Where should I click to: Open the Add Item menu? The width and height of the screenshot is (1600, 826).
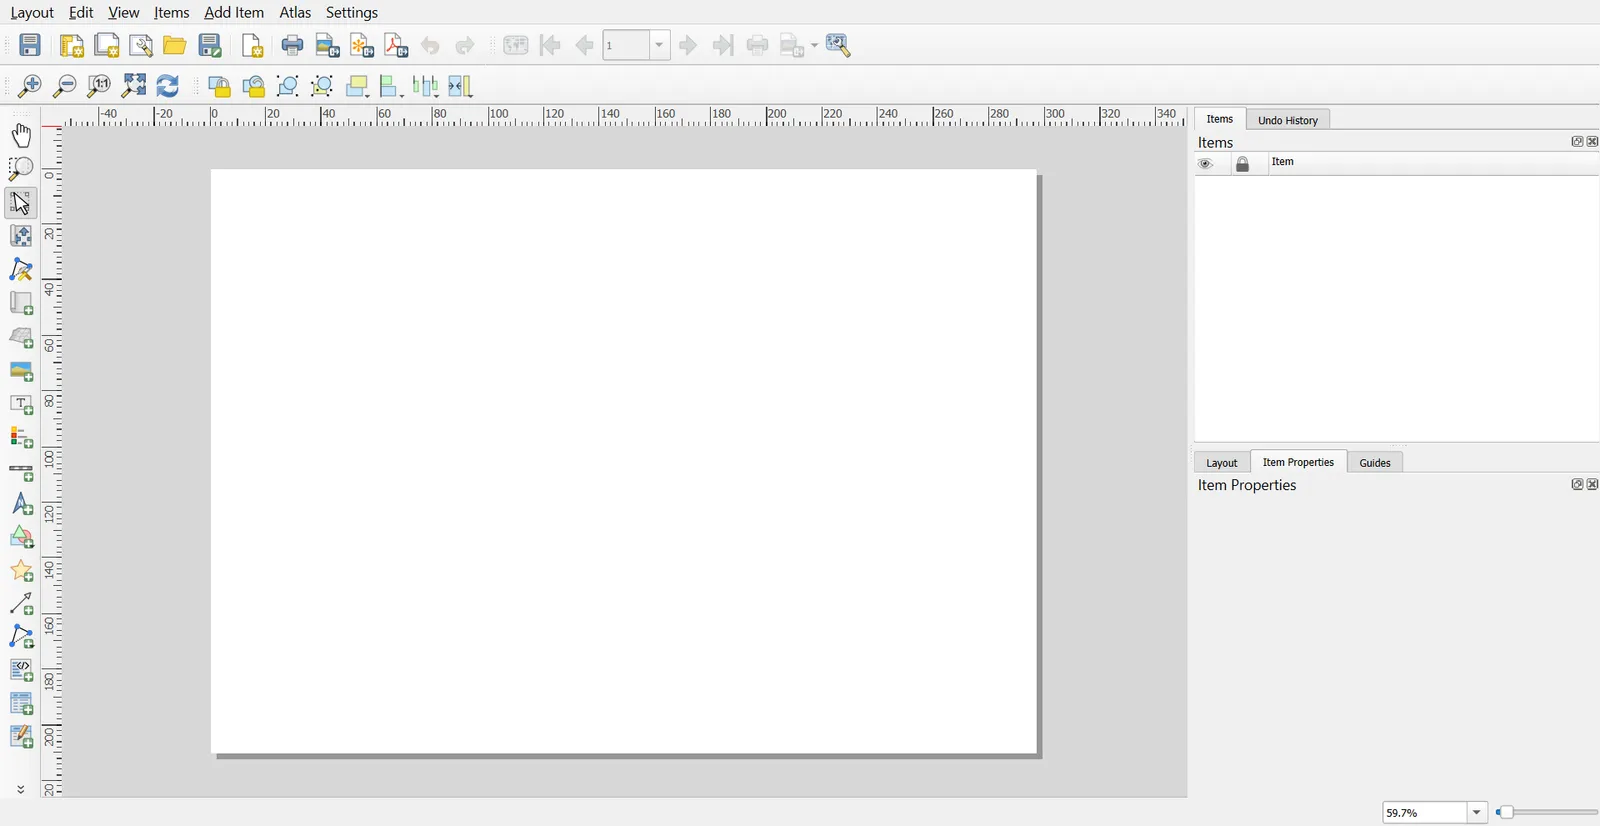pyautogui.click(x=234, y=12)
